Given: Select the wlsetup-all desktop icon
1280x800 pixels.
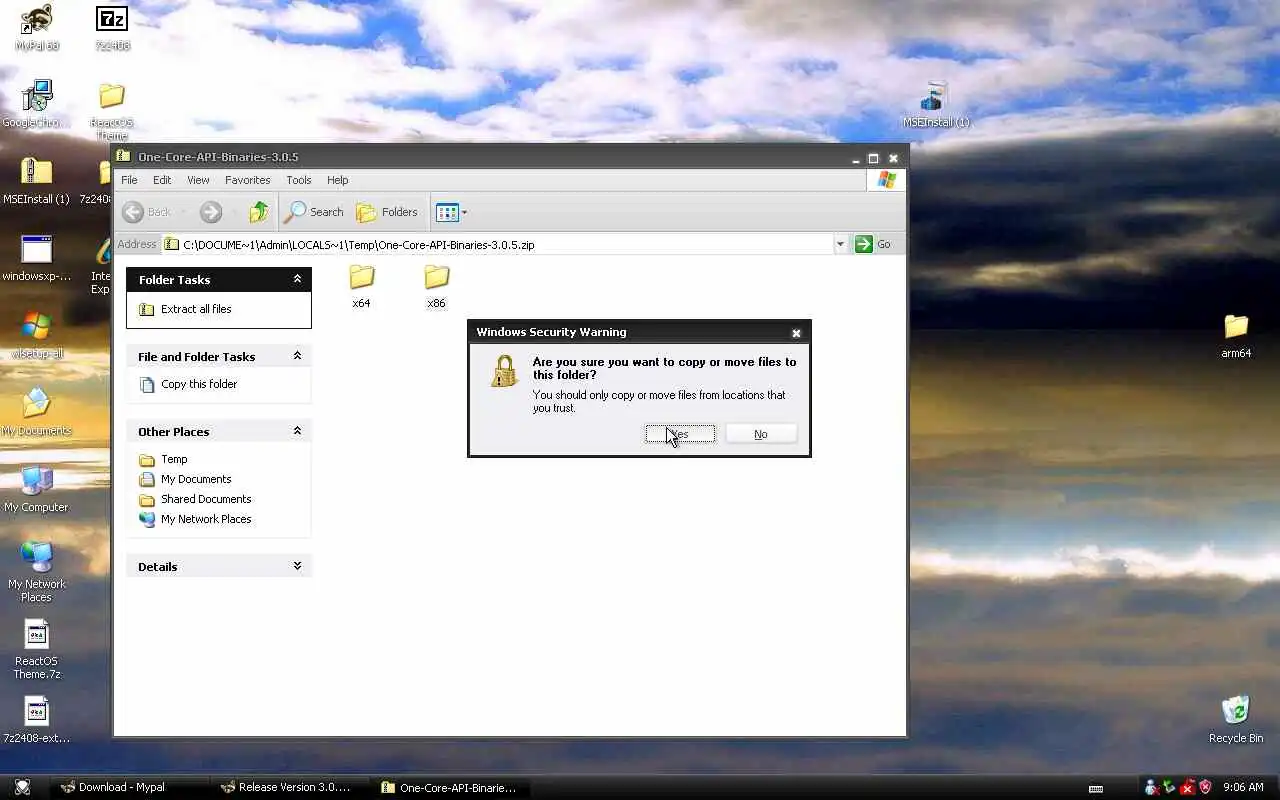Looking at the screenshot, I should 37,335.
